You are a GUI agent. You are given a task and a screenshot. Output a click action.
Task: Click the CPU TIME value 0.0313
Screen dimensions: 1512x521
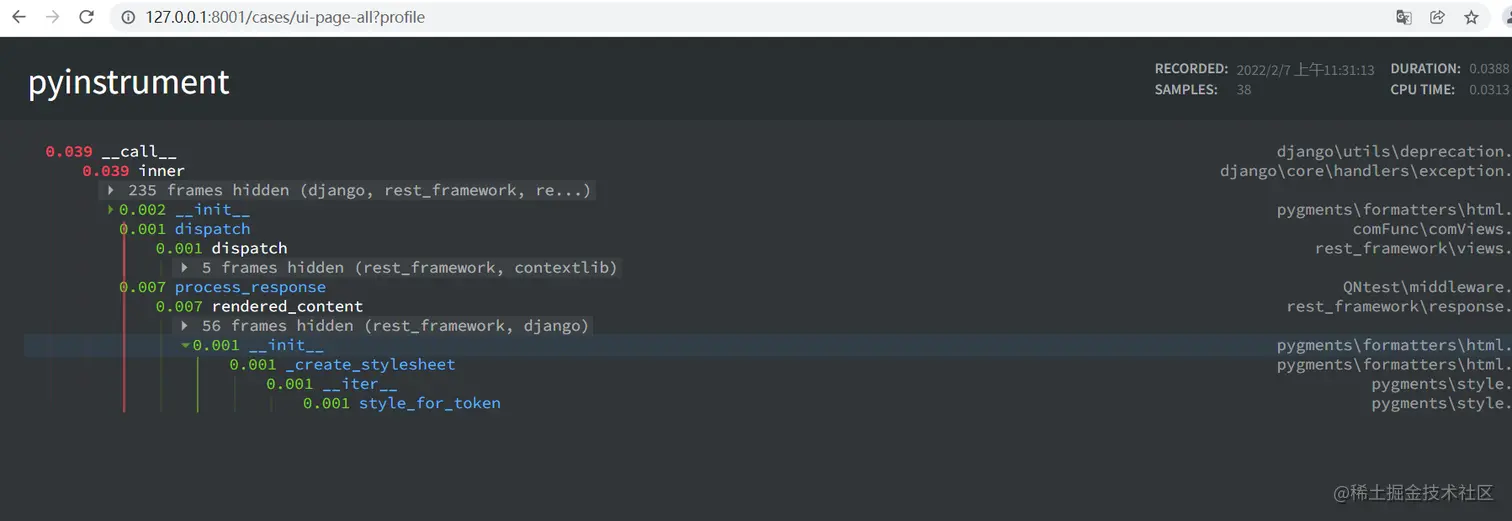1489,90
